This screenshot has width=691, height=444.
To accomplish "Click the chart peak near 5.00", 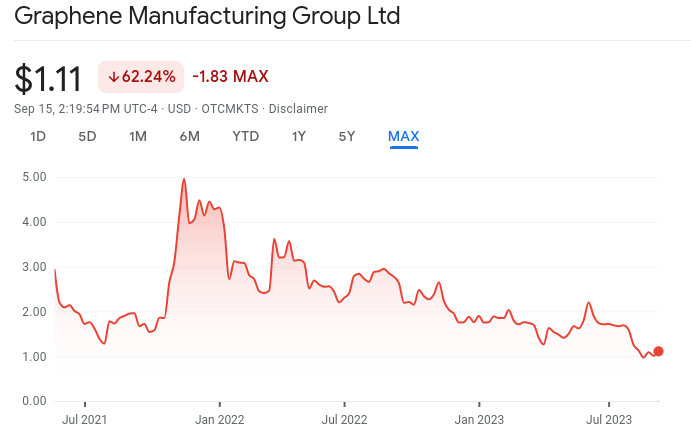I will 184,179.
